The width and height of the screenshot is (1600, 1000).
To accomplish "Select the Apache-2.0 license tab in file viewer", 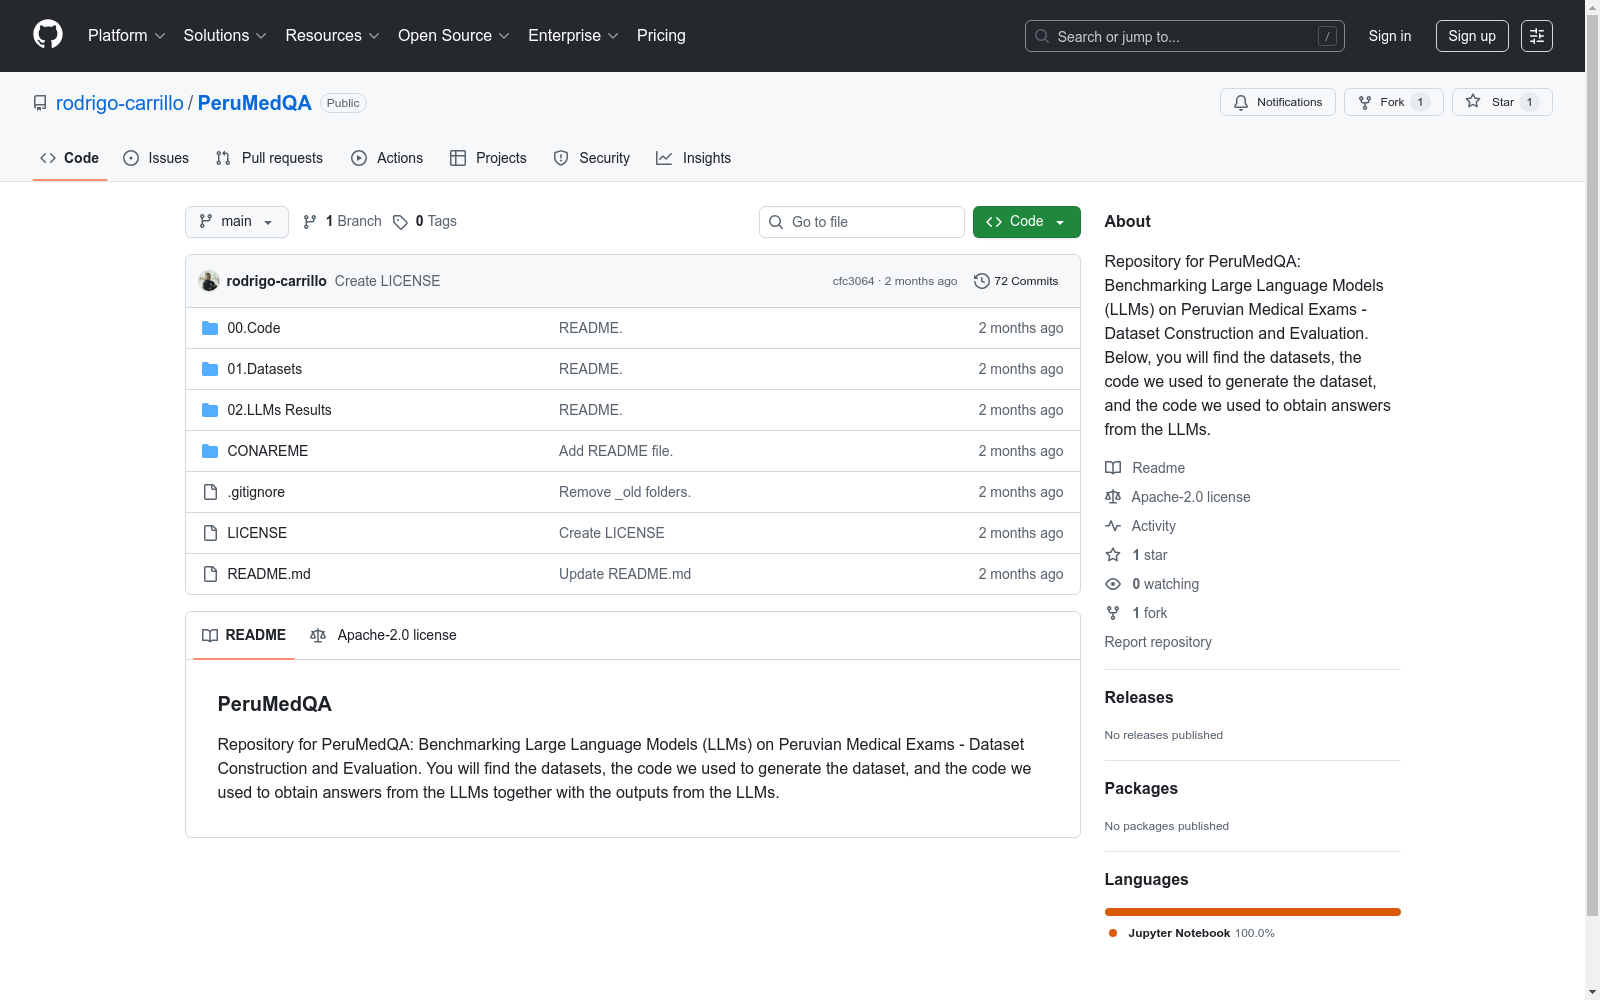I will point(384,635).
